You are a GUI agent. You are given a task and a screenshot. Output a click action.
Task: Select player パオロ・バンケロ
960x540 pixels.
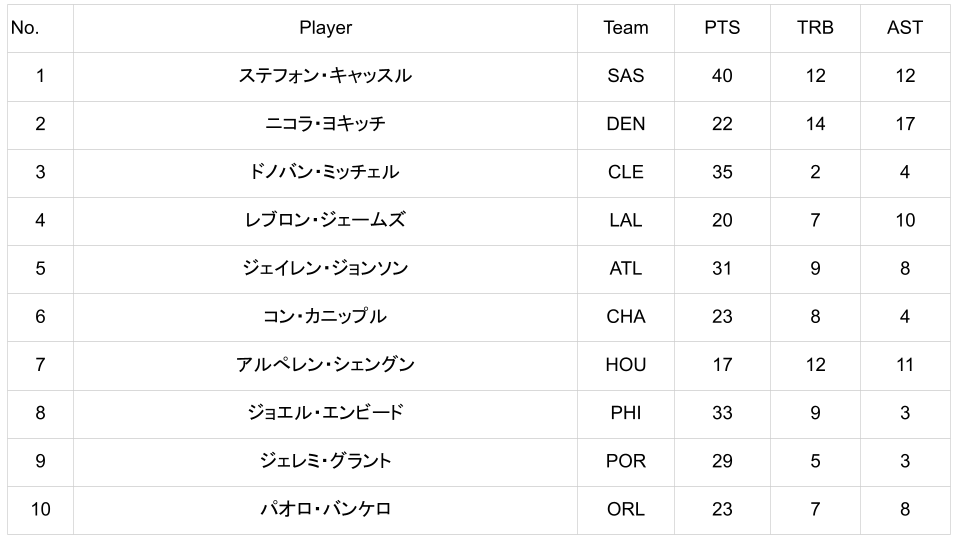tap(325, 509)
